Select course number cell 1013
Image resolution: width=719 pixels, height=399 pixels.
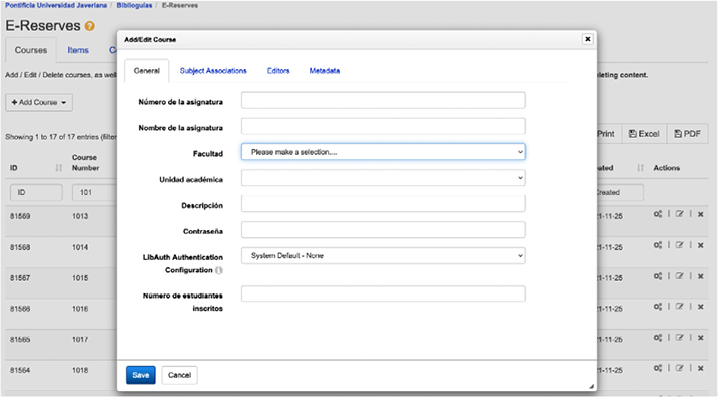(80, 216)
